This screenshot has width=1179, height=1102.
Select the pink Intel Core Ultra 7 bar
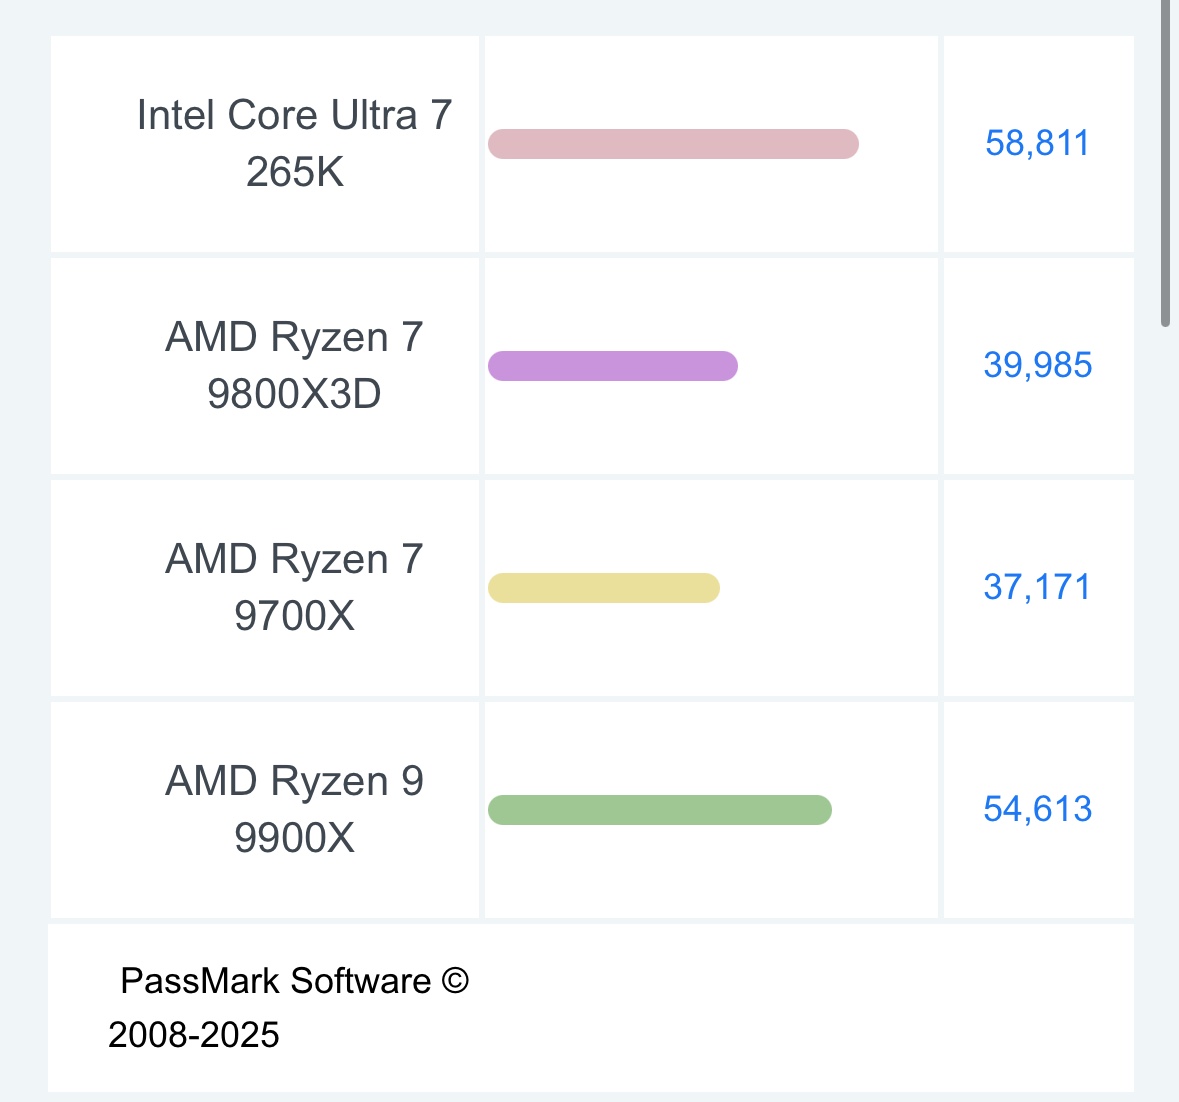coord(673,144)
